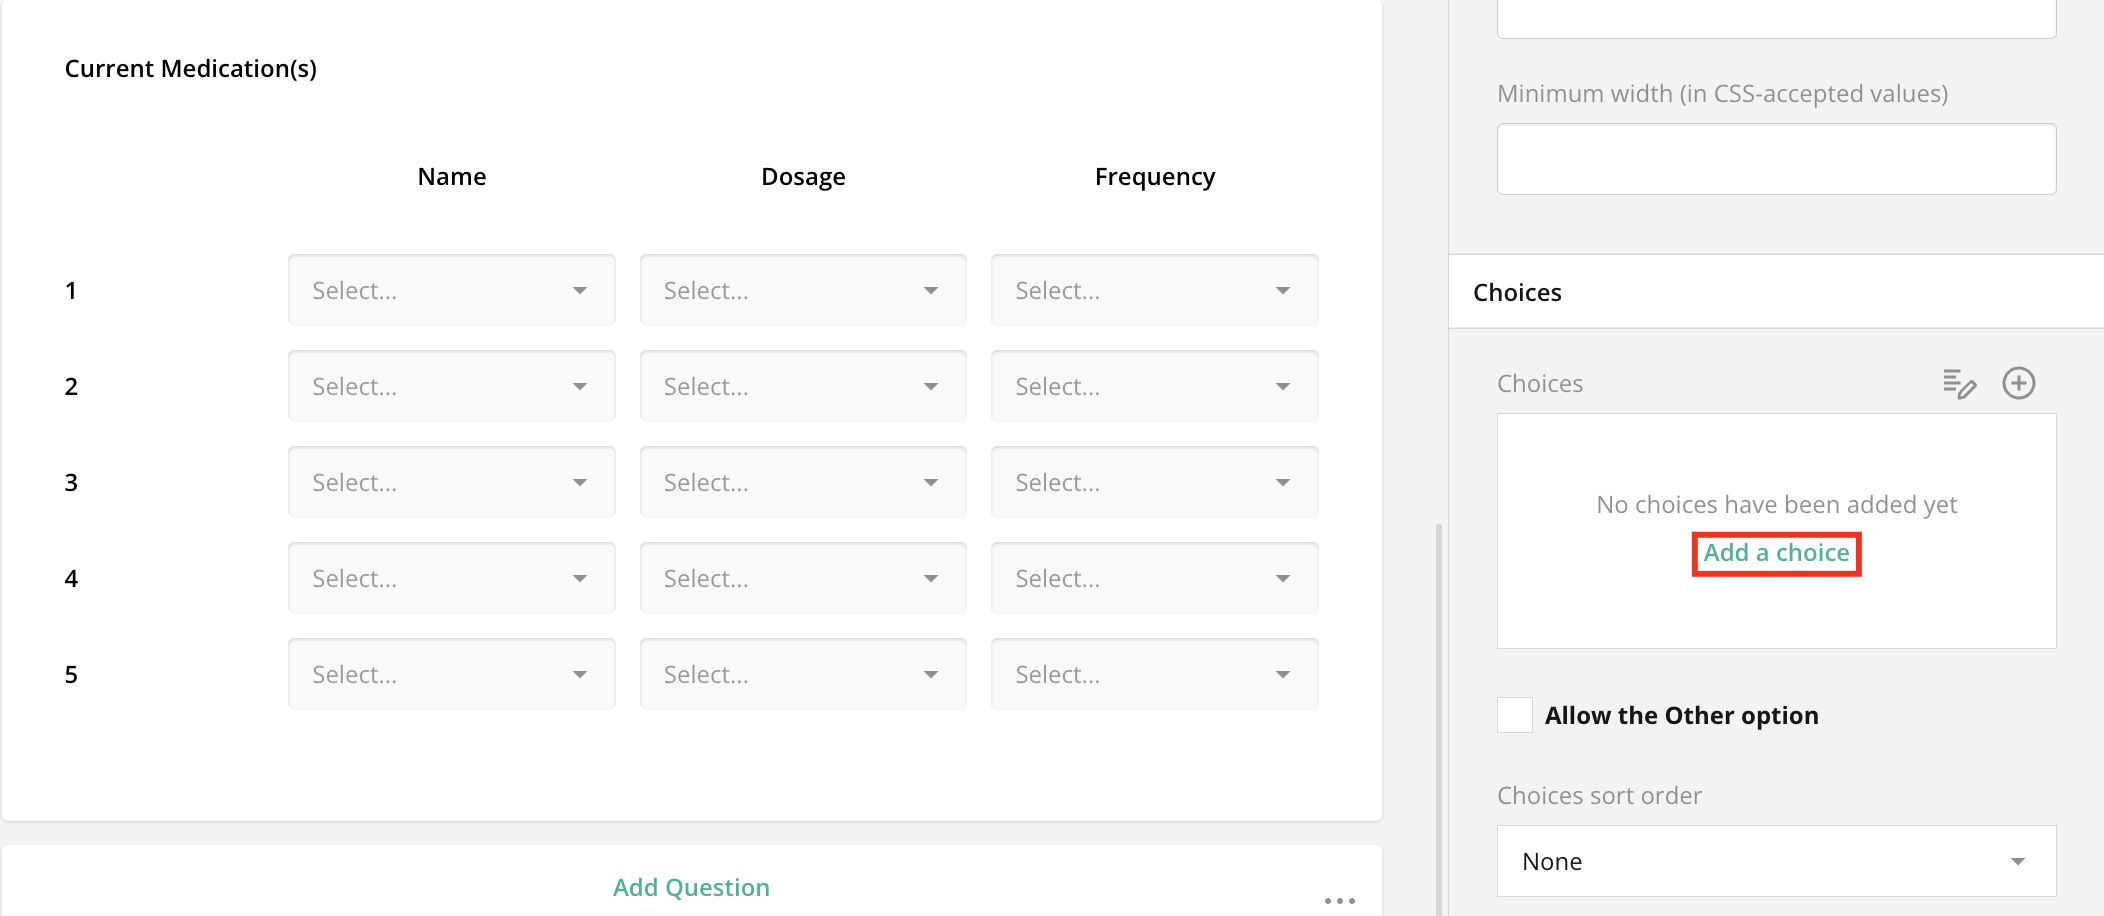Select the Name column header

click(452, 177)
